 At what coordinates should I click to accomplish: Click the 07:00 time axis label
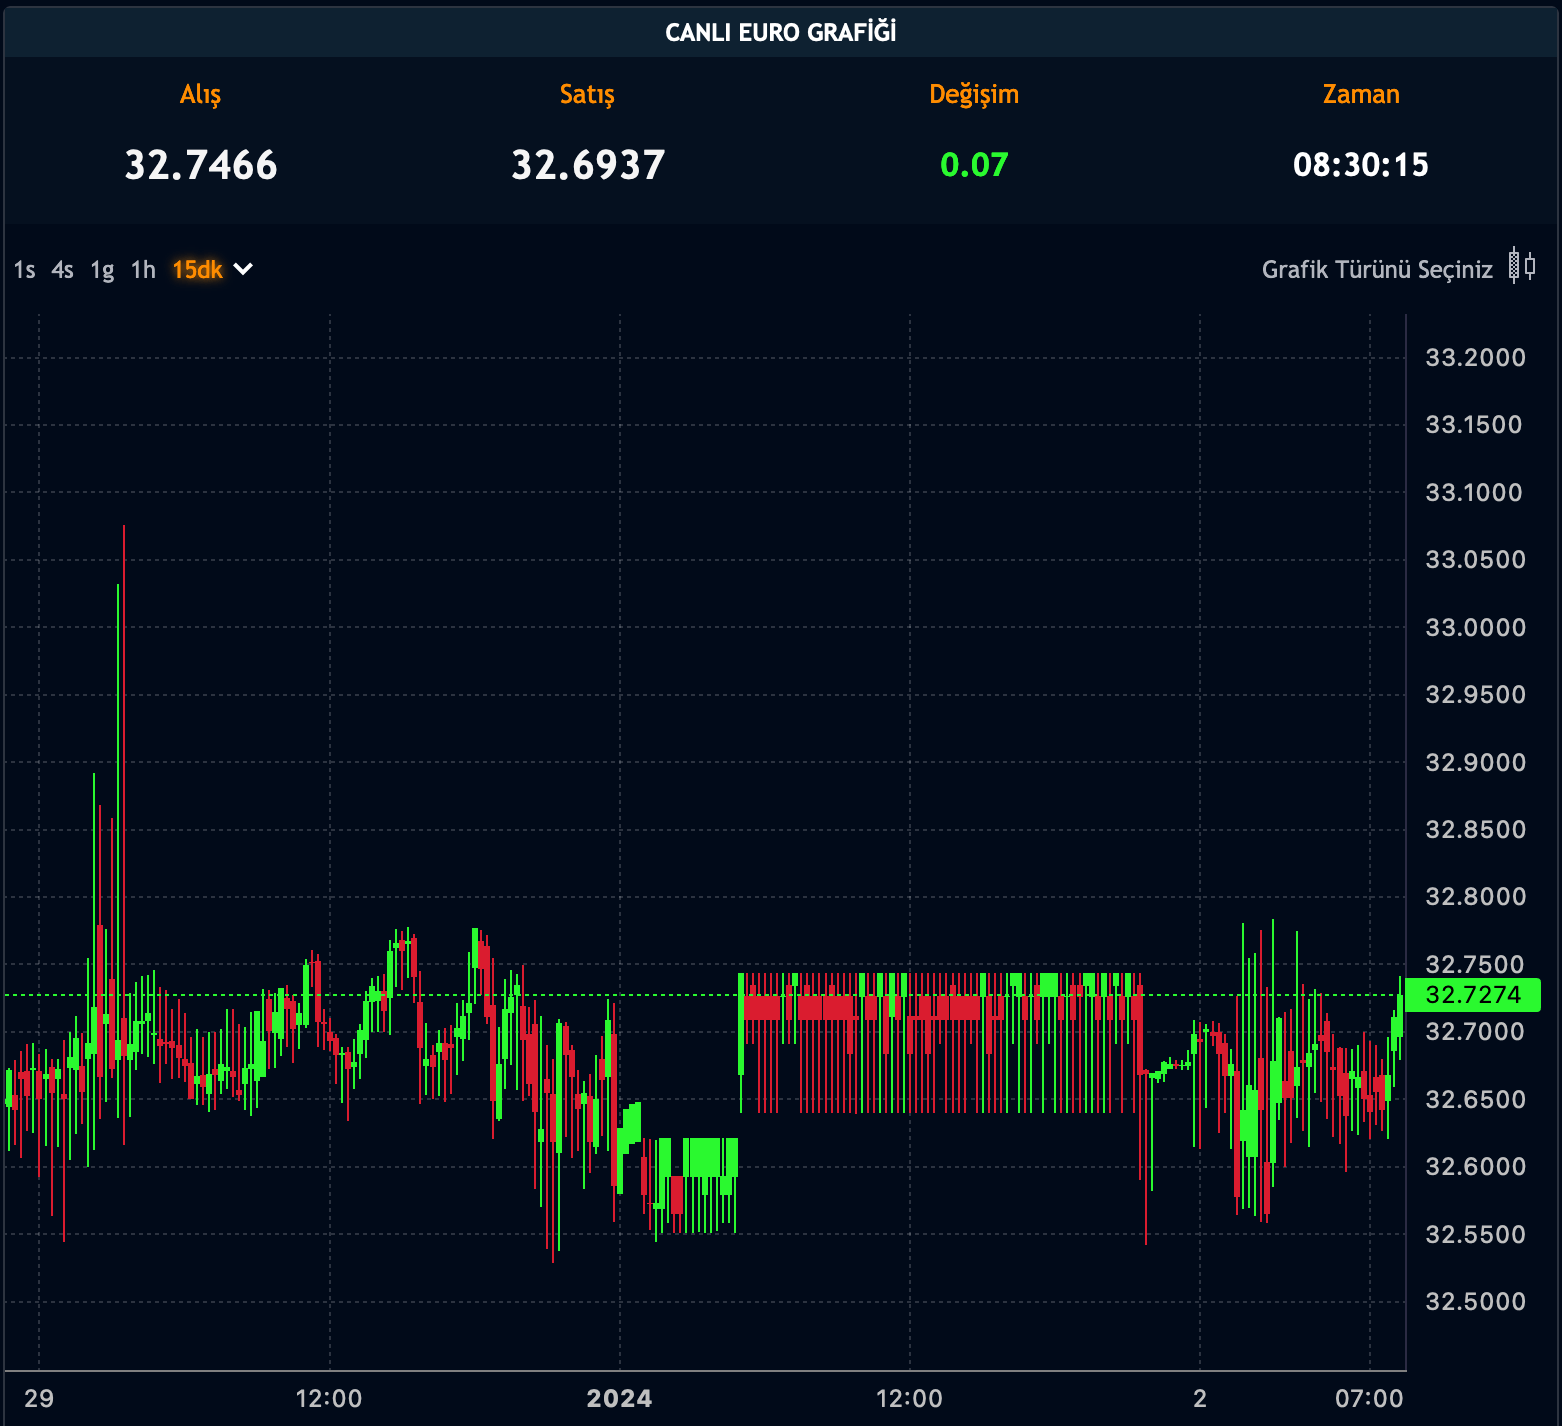[x=1369, y=1399]
